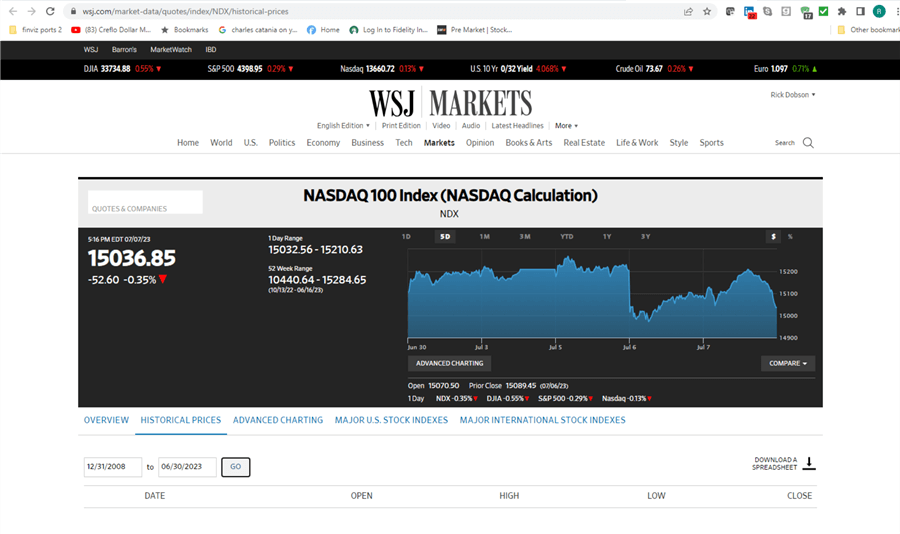This screenshot has height=534, width=900.
Task: Open Other bookmarks folder
Action: 868,29
